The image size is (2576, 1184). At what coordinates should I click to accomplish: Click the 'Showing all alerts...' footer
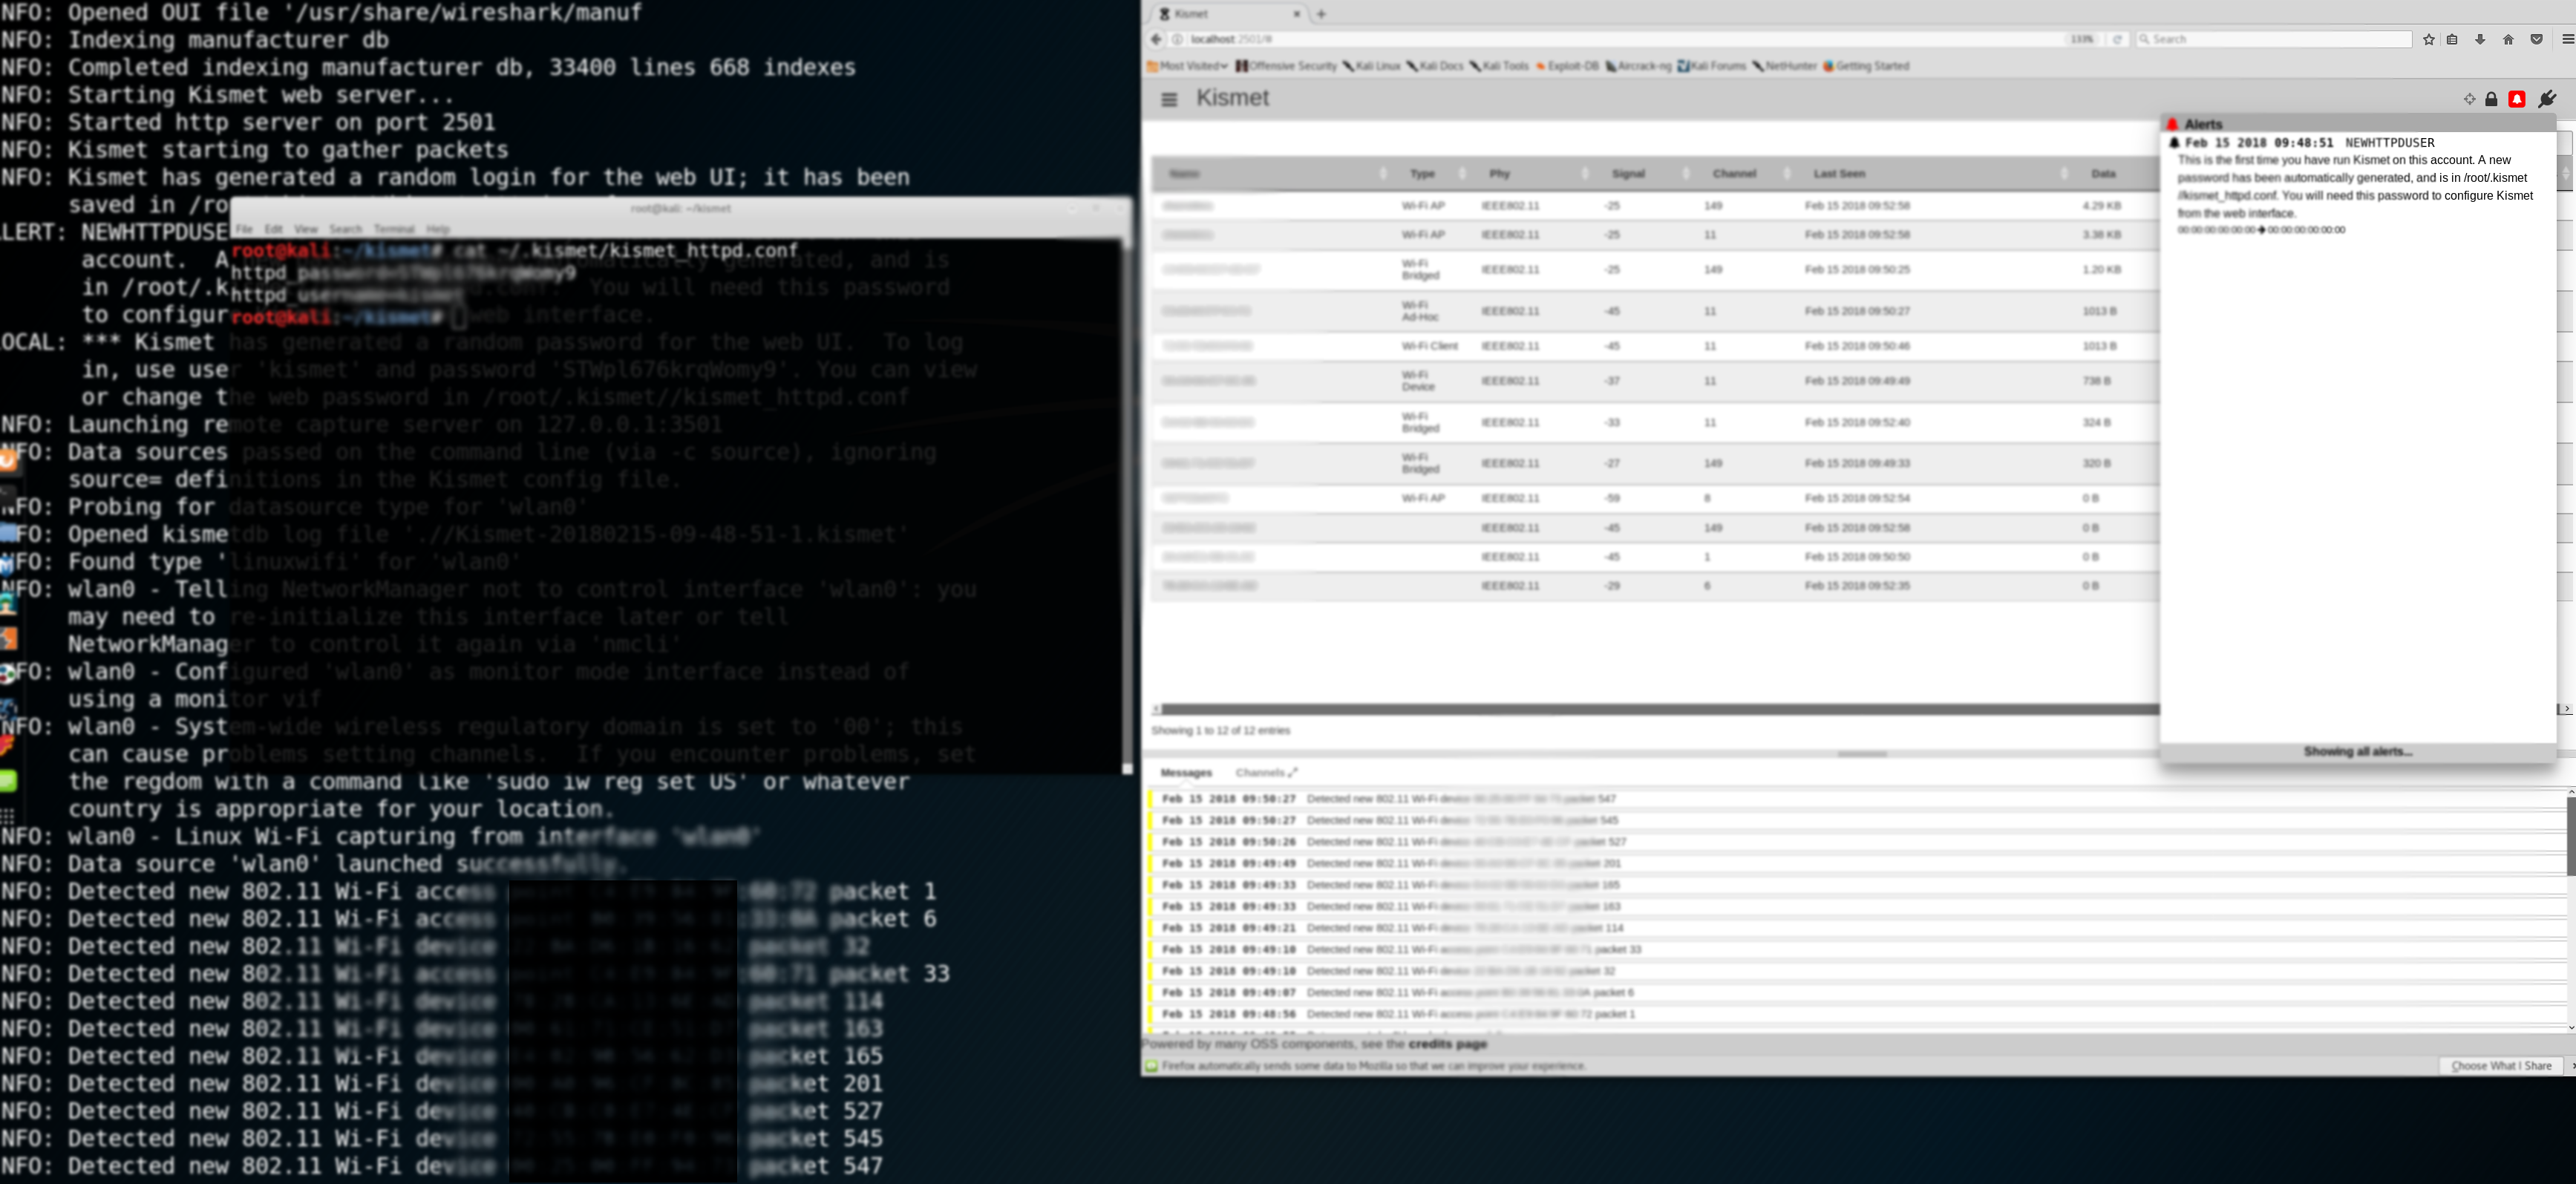[2358, 752]
